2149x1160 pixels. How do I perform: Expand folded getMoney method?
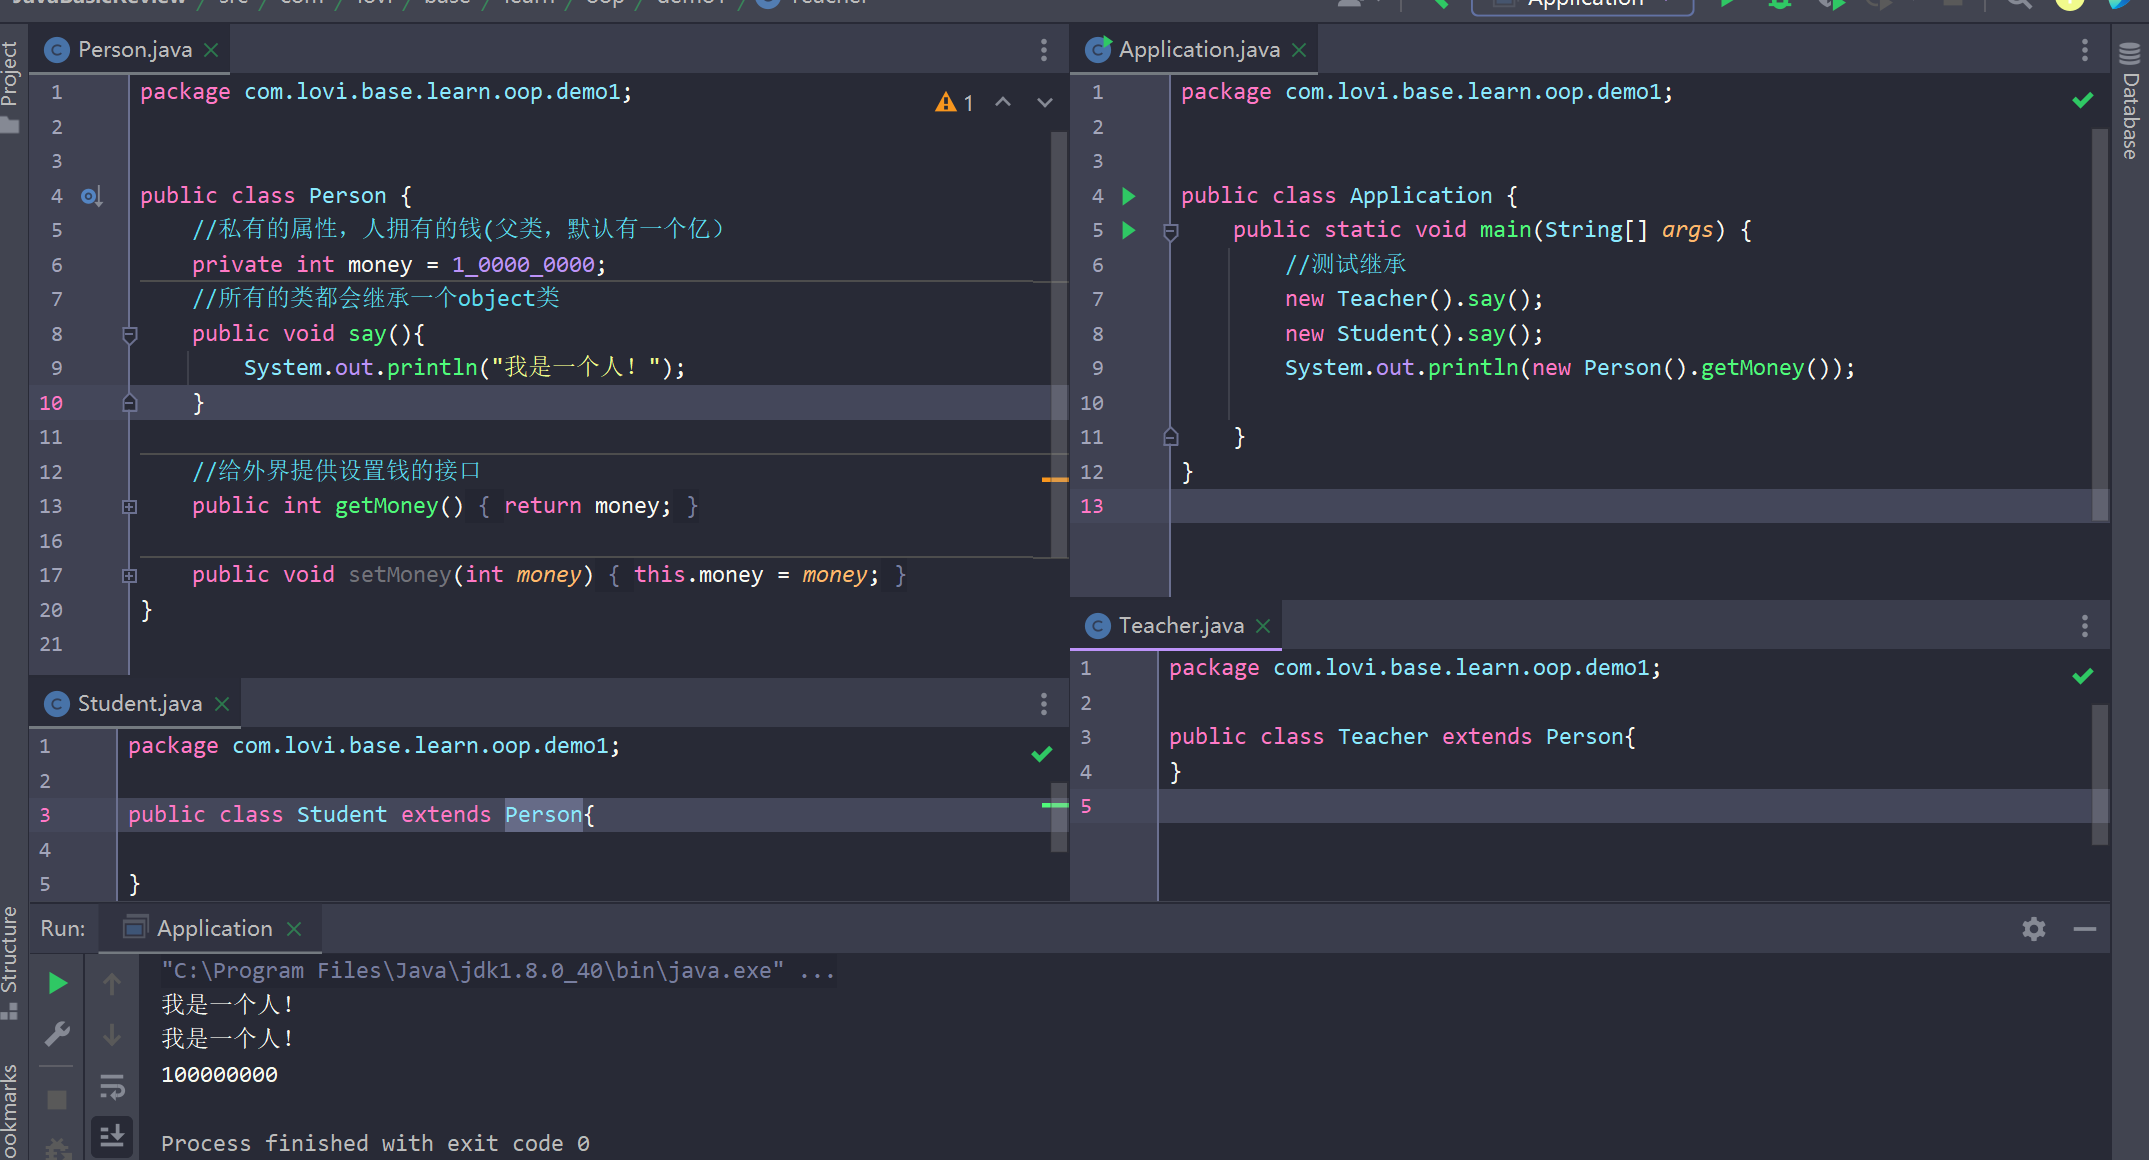(x=129, y=507)
